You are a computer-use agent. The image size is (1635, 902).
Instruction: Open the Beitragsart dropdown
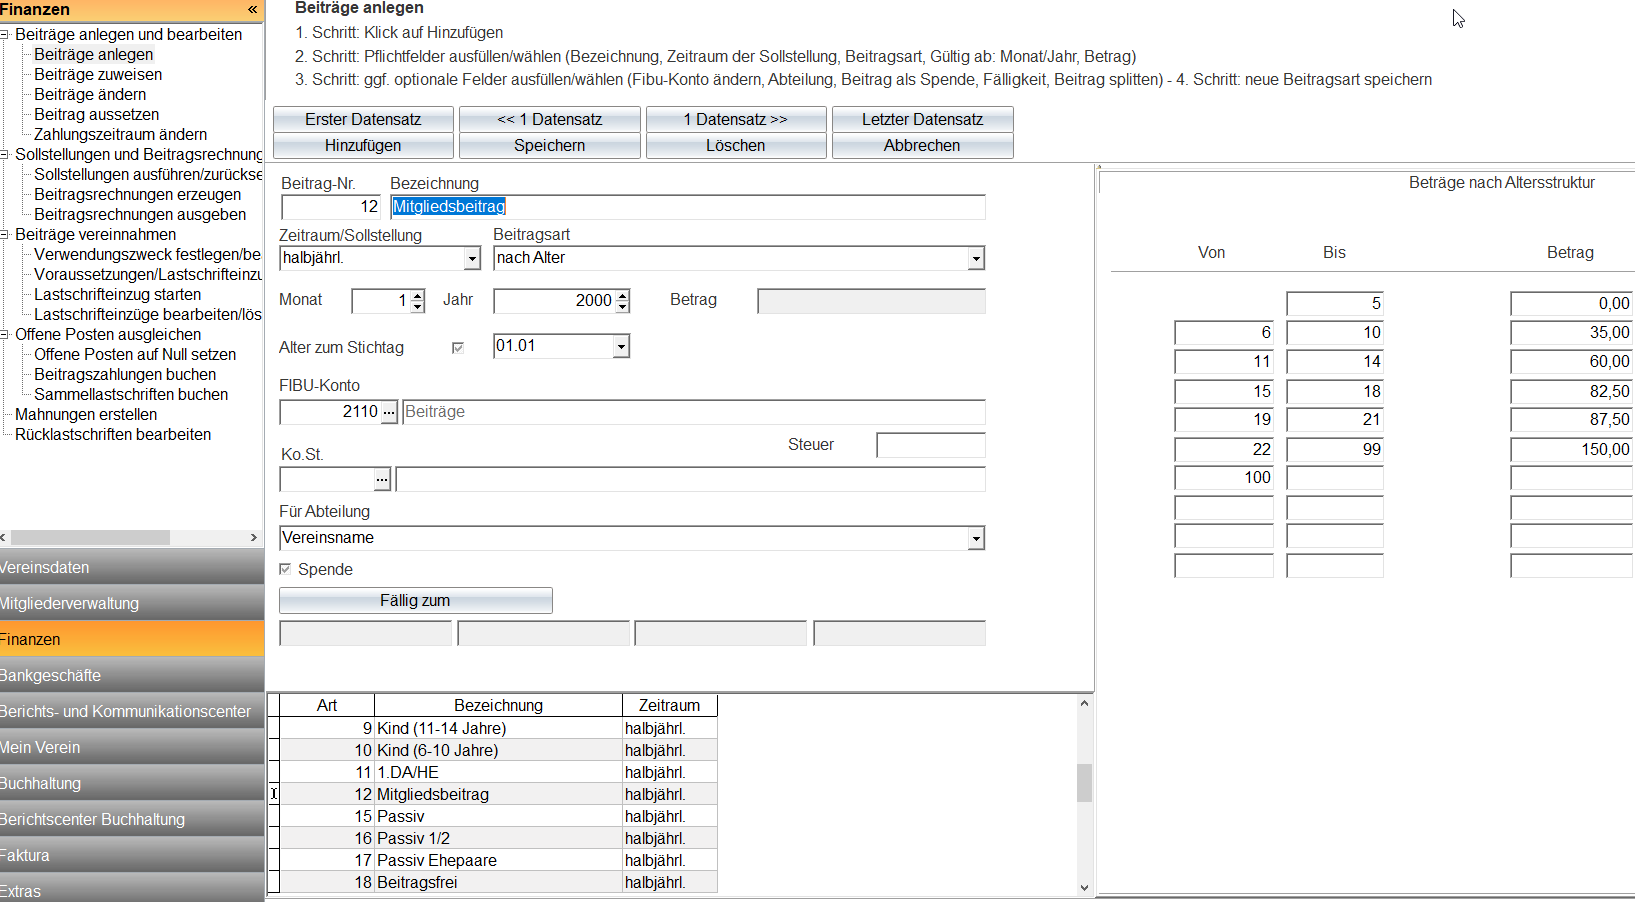(975, 259)
